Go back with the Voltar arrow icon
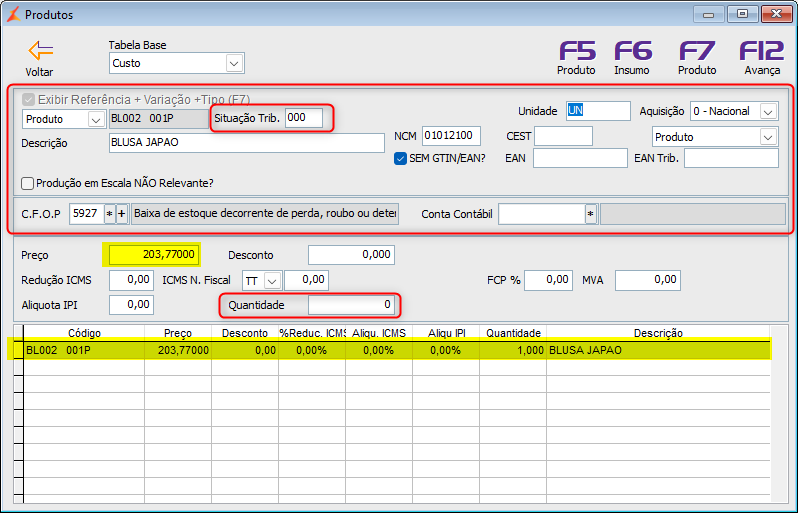This screenshot has height=513, width=798. pyautogui.click(x=41, y=51)
